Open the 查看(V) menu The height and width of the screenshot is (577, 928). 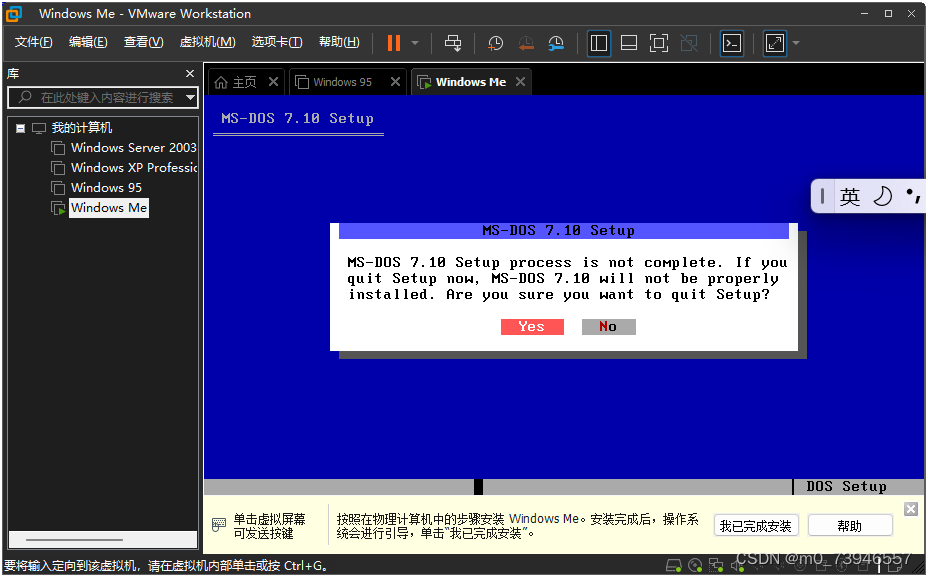(143, 42)
